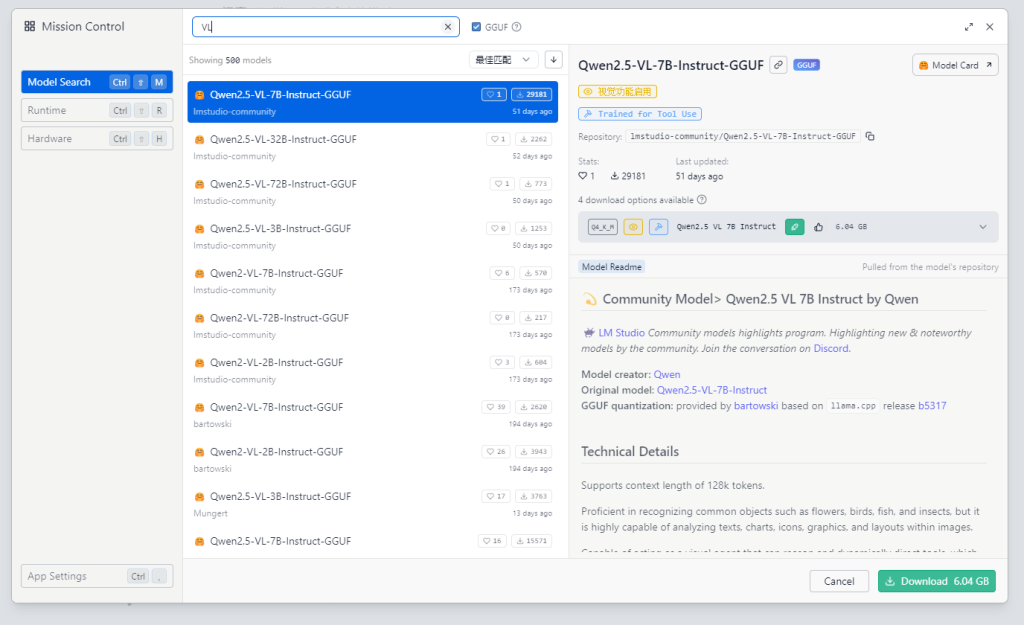
Task: Select Qwen2-VL-2B-Instruct-GGUF by lmstudio-community
Action: click(372, 370)
